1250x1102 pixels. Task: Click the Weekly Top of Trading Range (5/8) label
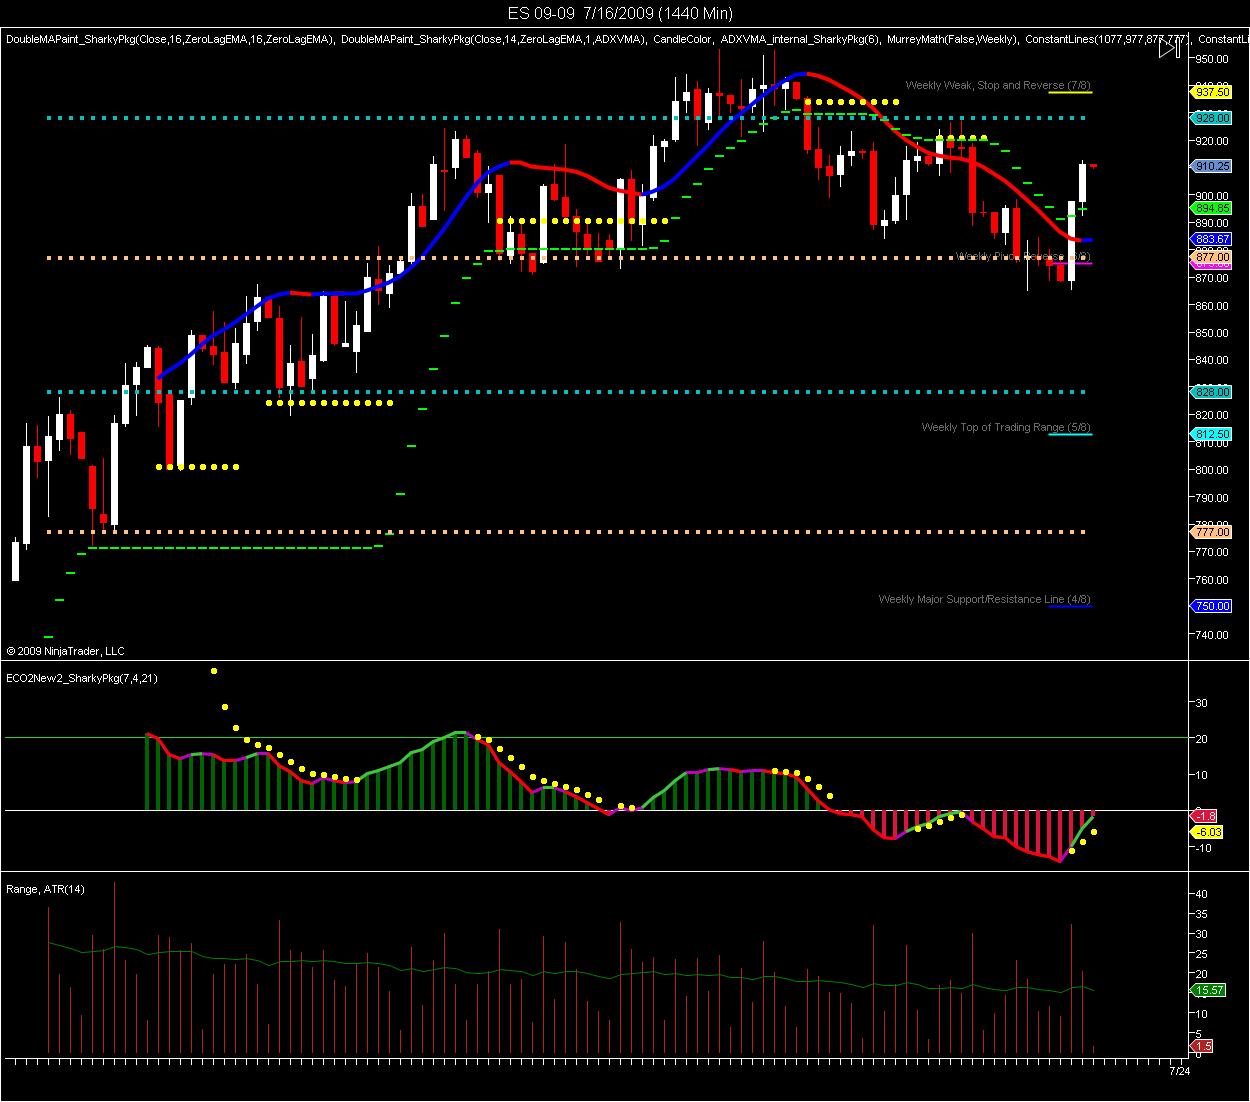click(x=1006, y=427)
